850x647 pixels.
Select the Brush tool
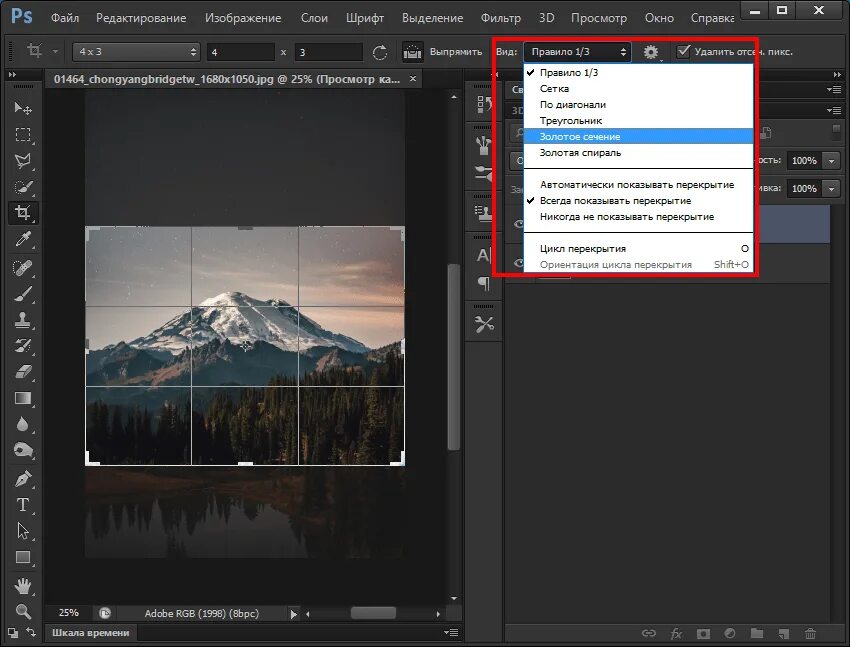[23, 294]
